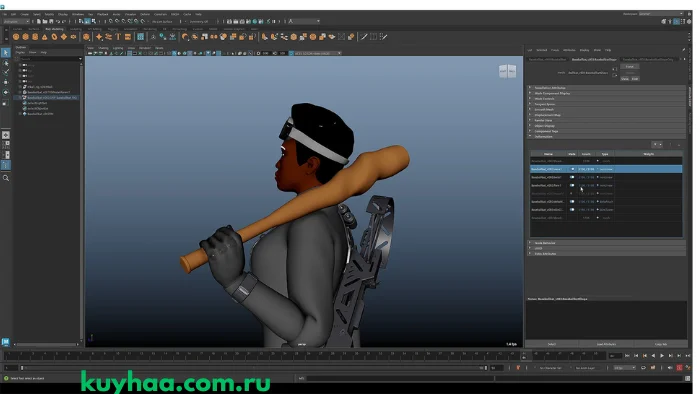Create a polygon plane from the shelf
This screenshot has width=700, height=394.
point(64,37)
